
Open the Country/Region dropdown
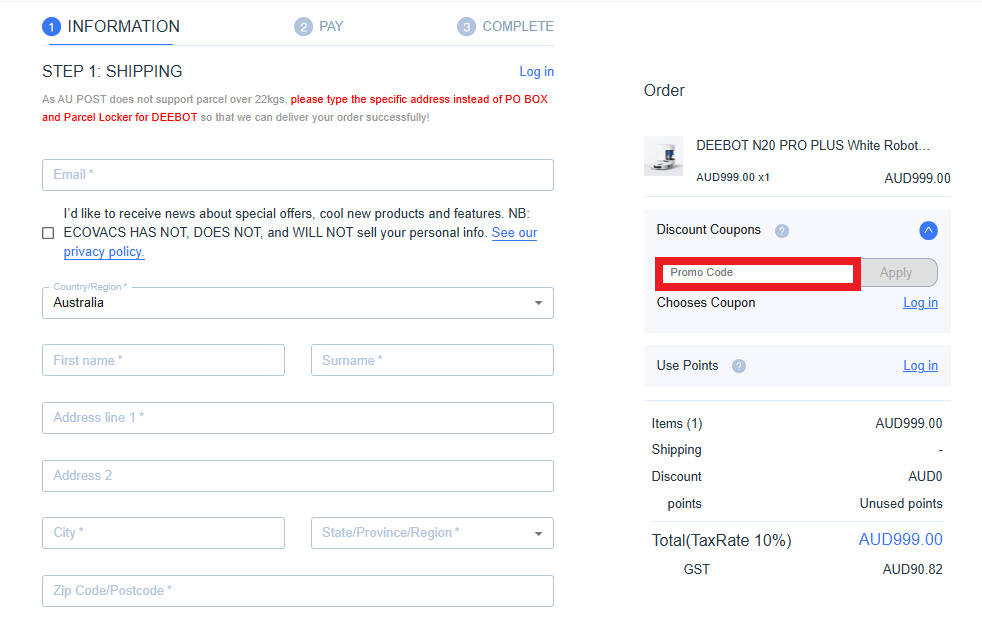click(x=297, y=303)
